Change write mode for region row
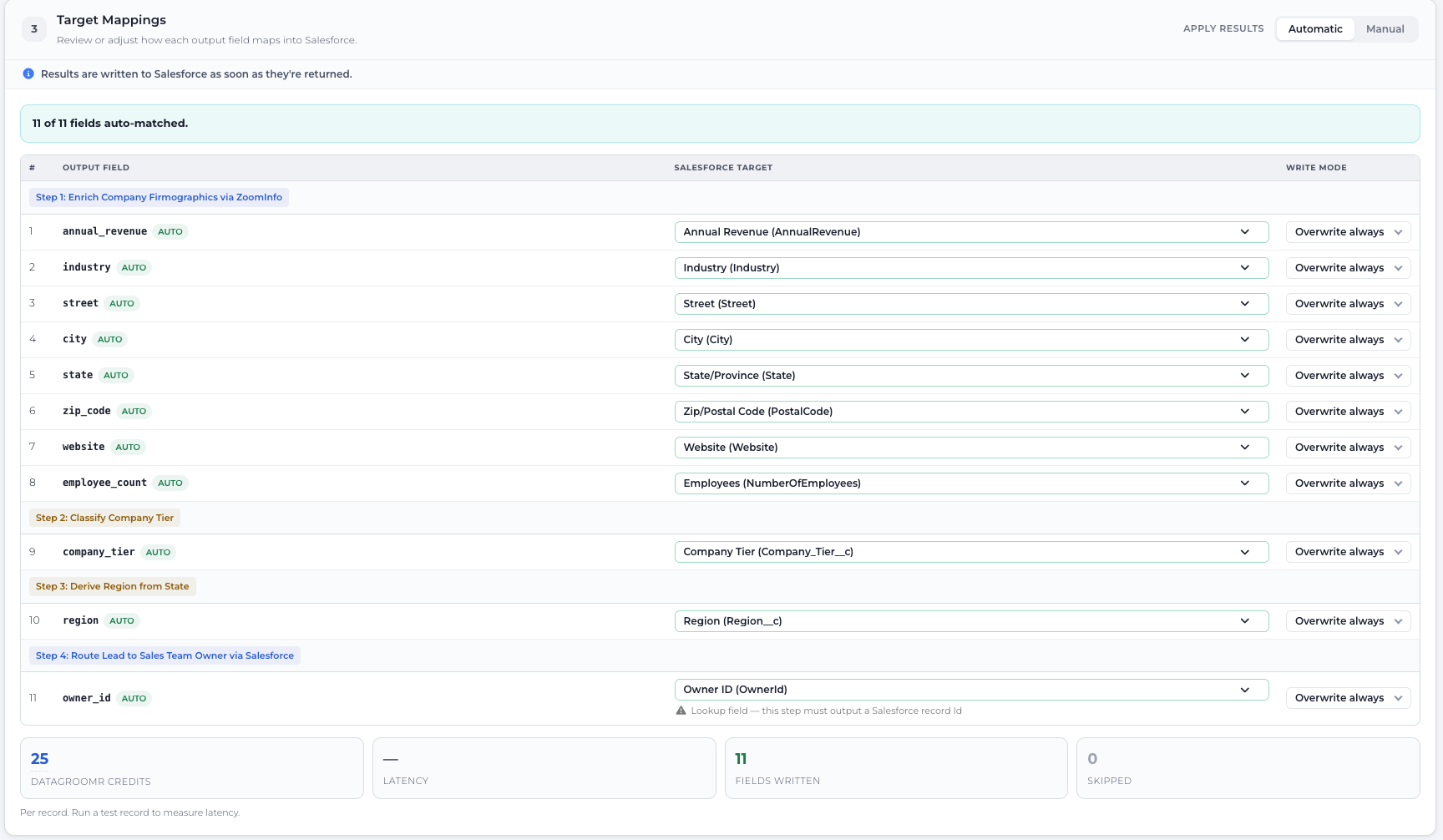This screenshot has height=840, width=1443. [x=1348, y=621]
